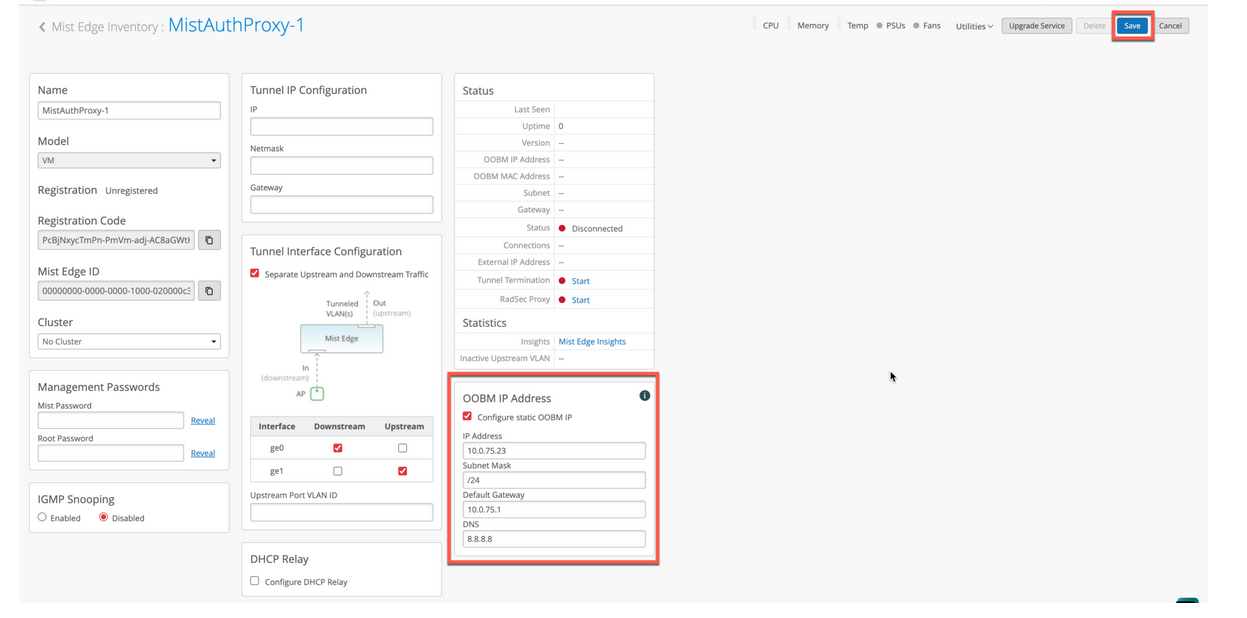
Task: Focus the Tunnel IP field
Action: [x=342, y=126]
